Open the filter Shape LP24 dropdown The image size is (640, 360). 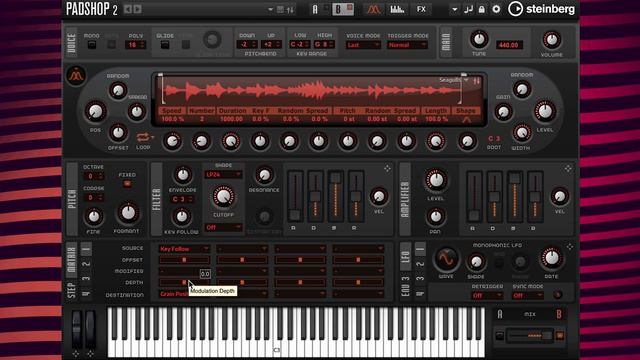(x=223, y=174)
